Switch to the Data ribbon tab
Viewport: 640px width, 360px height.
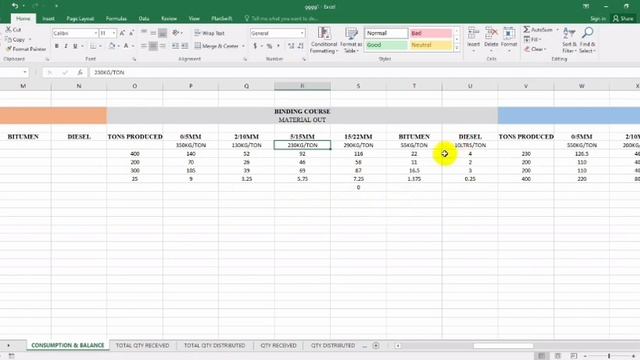pos(144,19)
